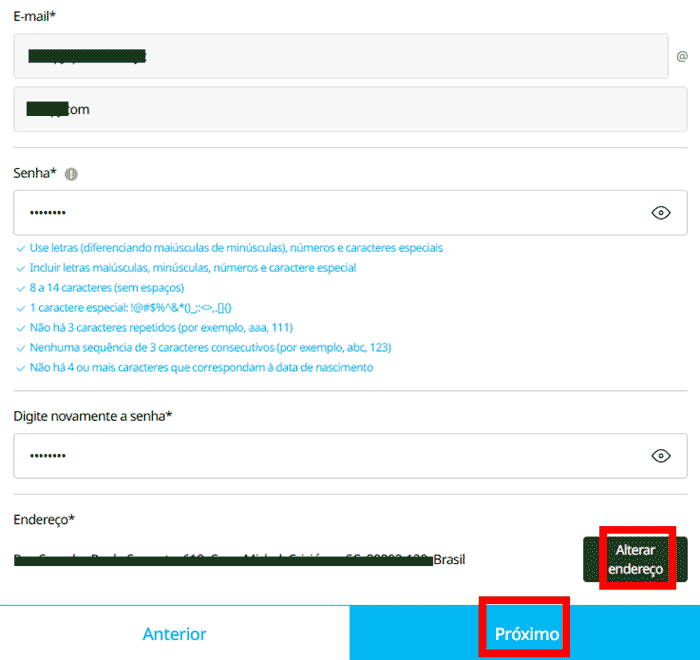The width and height of the screenshot is (700, 660).
Task: Reveal the repeated password with eye icon
Action: click(661, 456)
